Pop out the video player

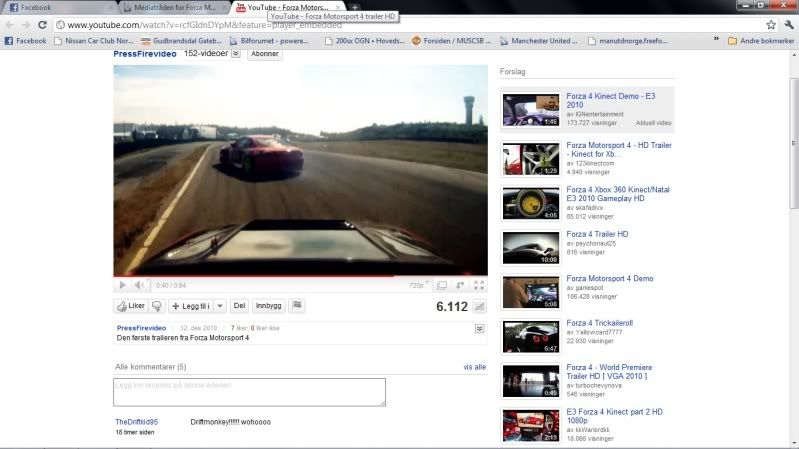point(460,285)
